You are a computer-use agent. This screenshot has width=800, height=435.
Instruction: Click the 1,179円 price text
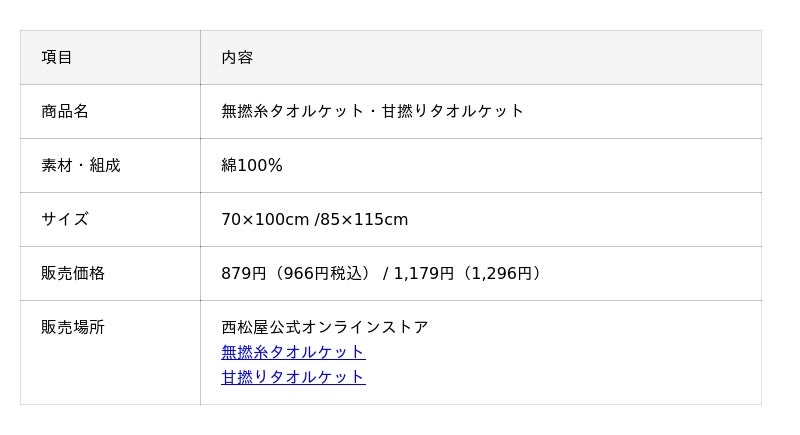coord(424,273)
